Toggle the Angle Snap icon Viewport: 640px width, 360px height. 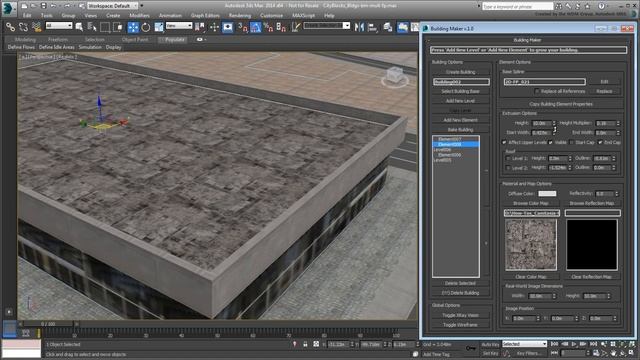tap(256, 27)
